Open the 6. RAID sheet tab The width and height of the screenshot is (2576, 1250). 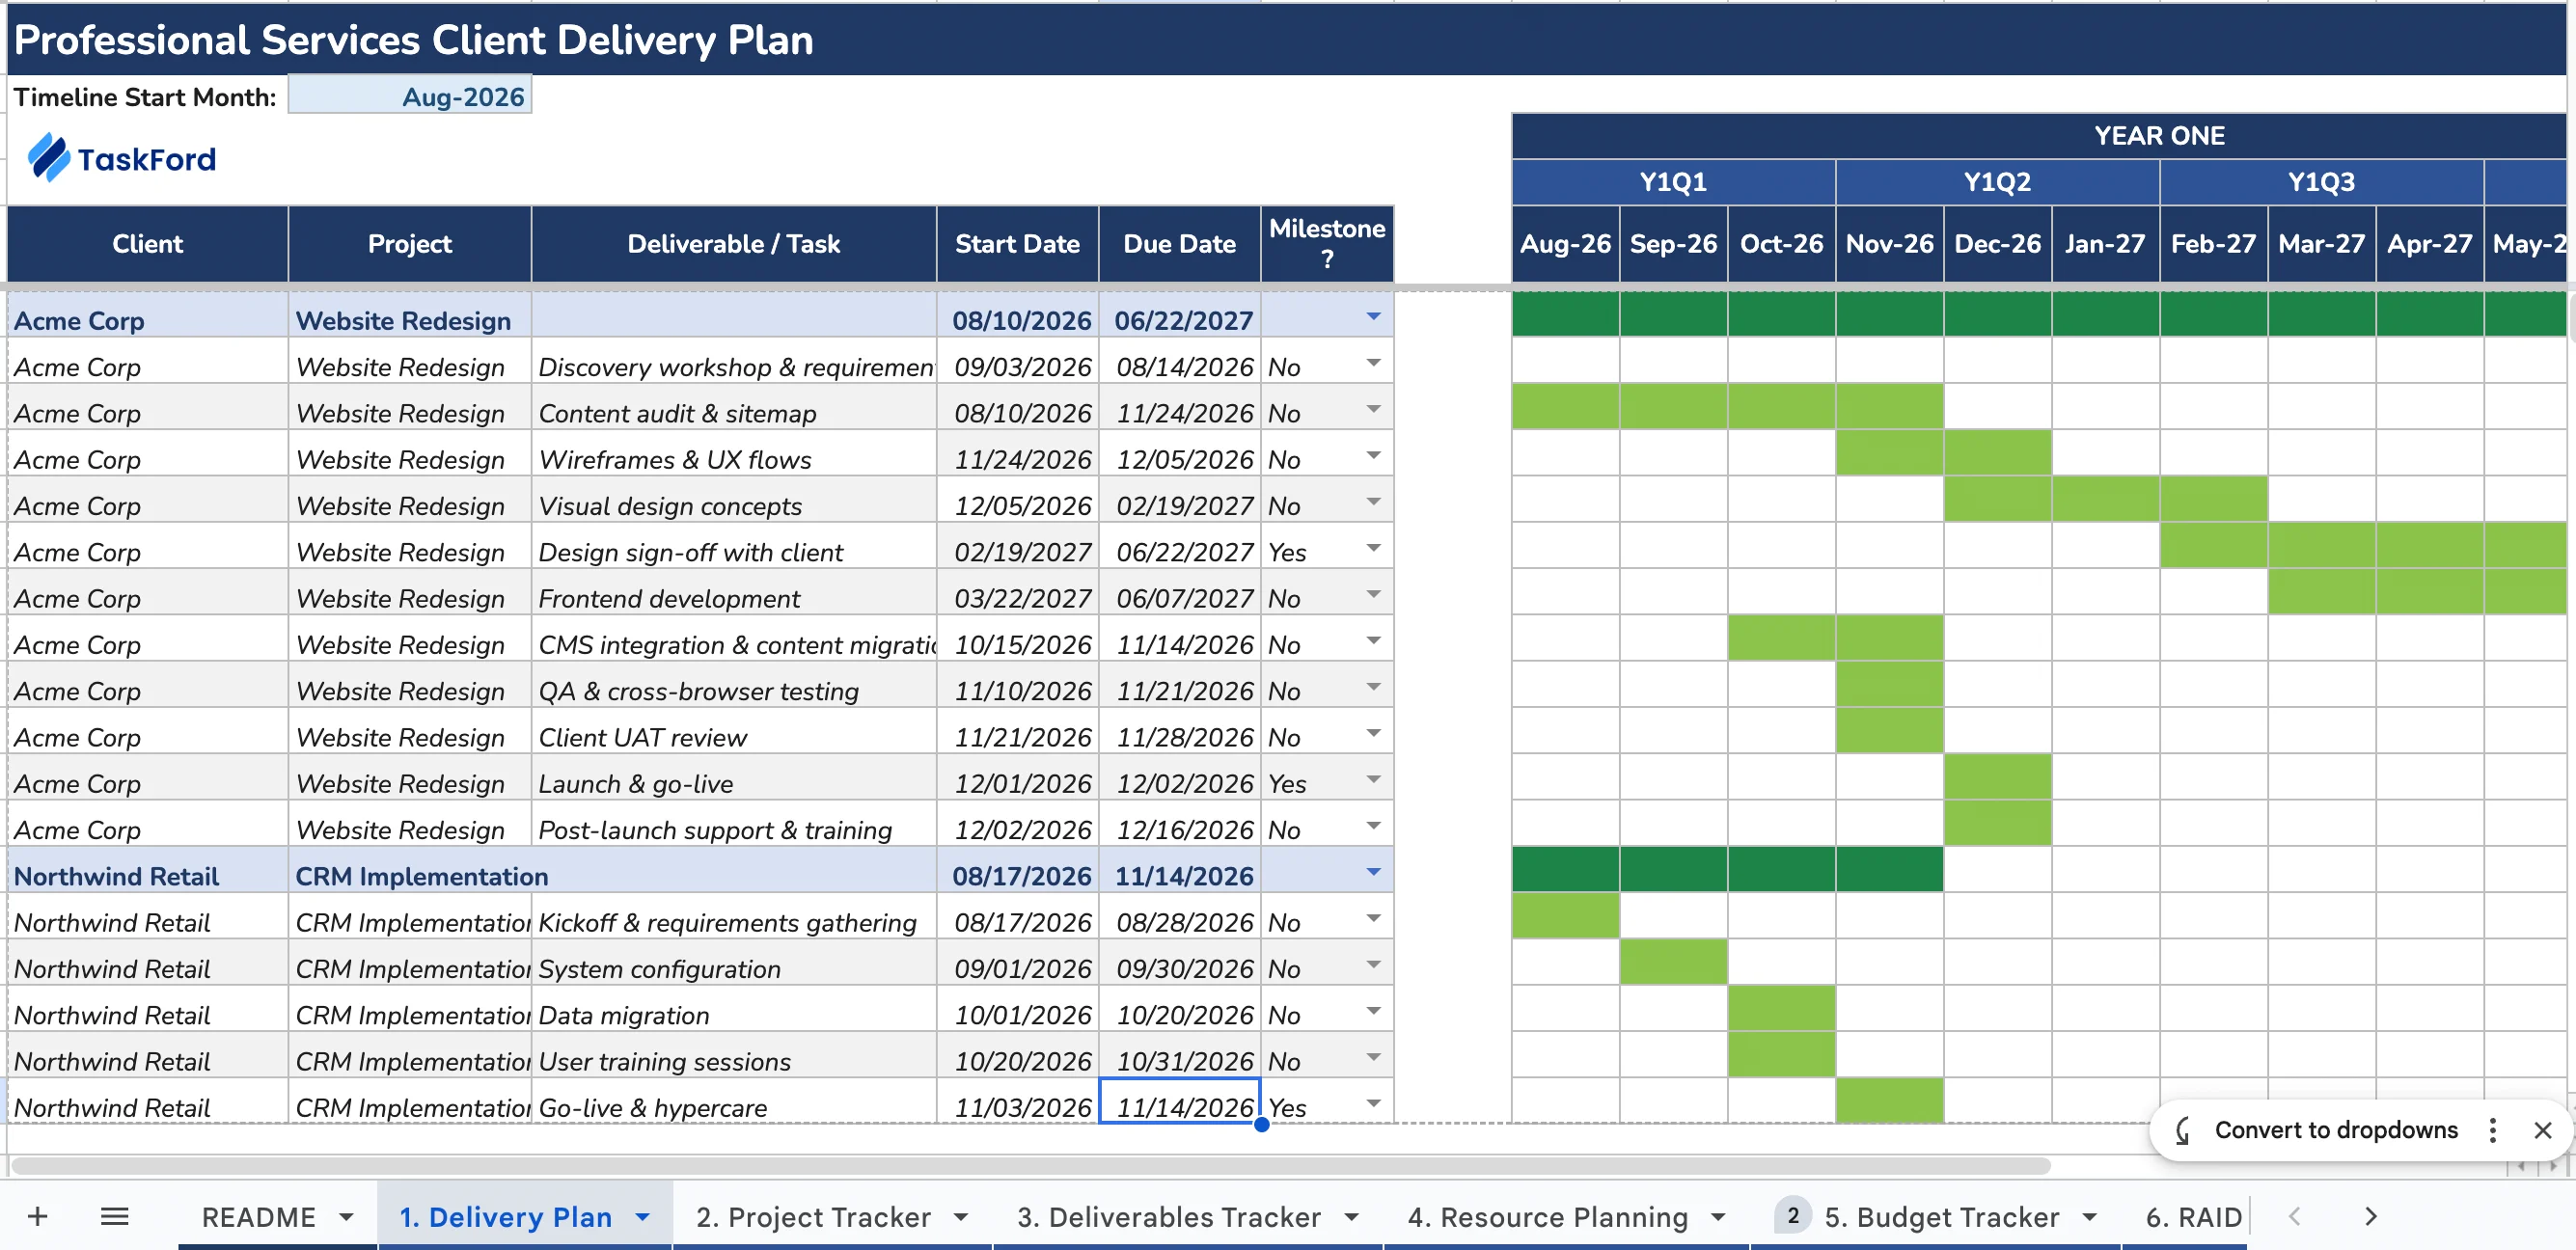[2193, 1216]
